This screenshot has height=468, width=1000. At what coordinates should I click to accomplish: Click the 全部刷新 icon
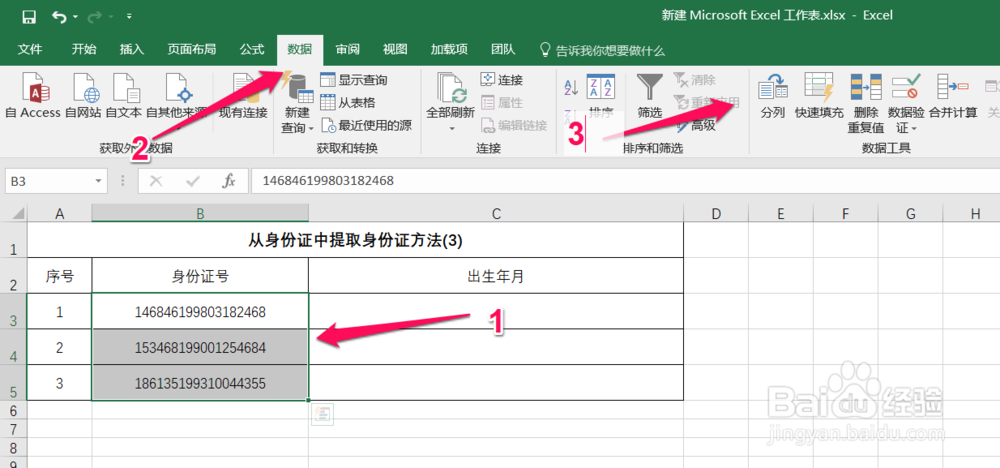[451, 88]
